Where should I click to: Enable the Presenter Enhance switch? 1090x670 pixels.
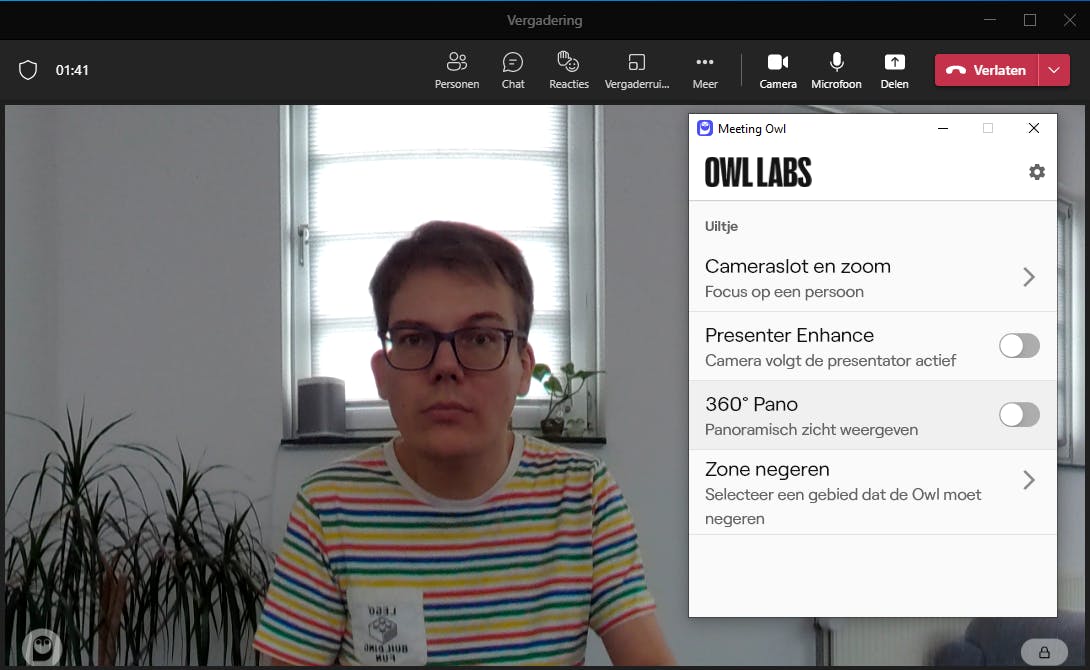pos(1019,346)
